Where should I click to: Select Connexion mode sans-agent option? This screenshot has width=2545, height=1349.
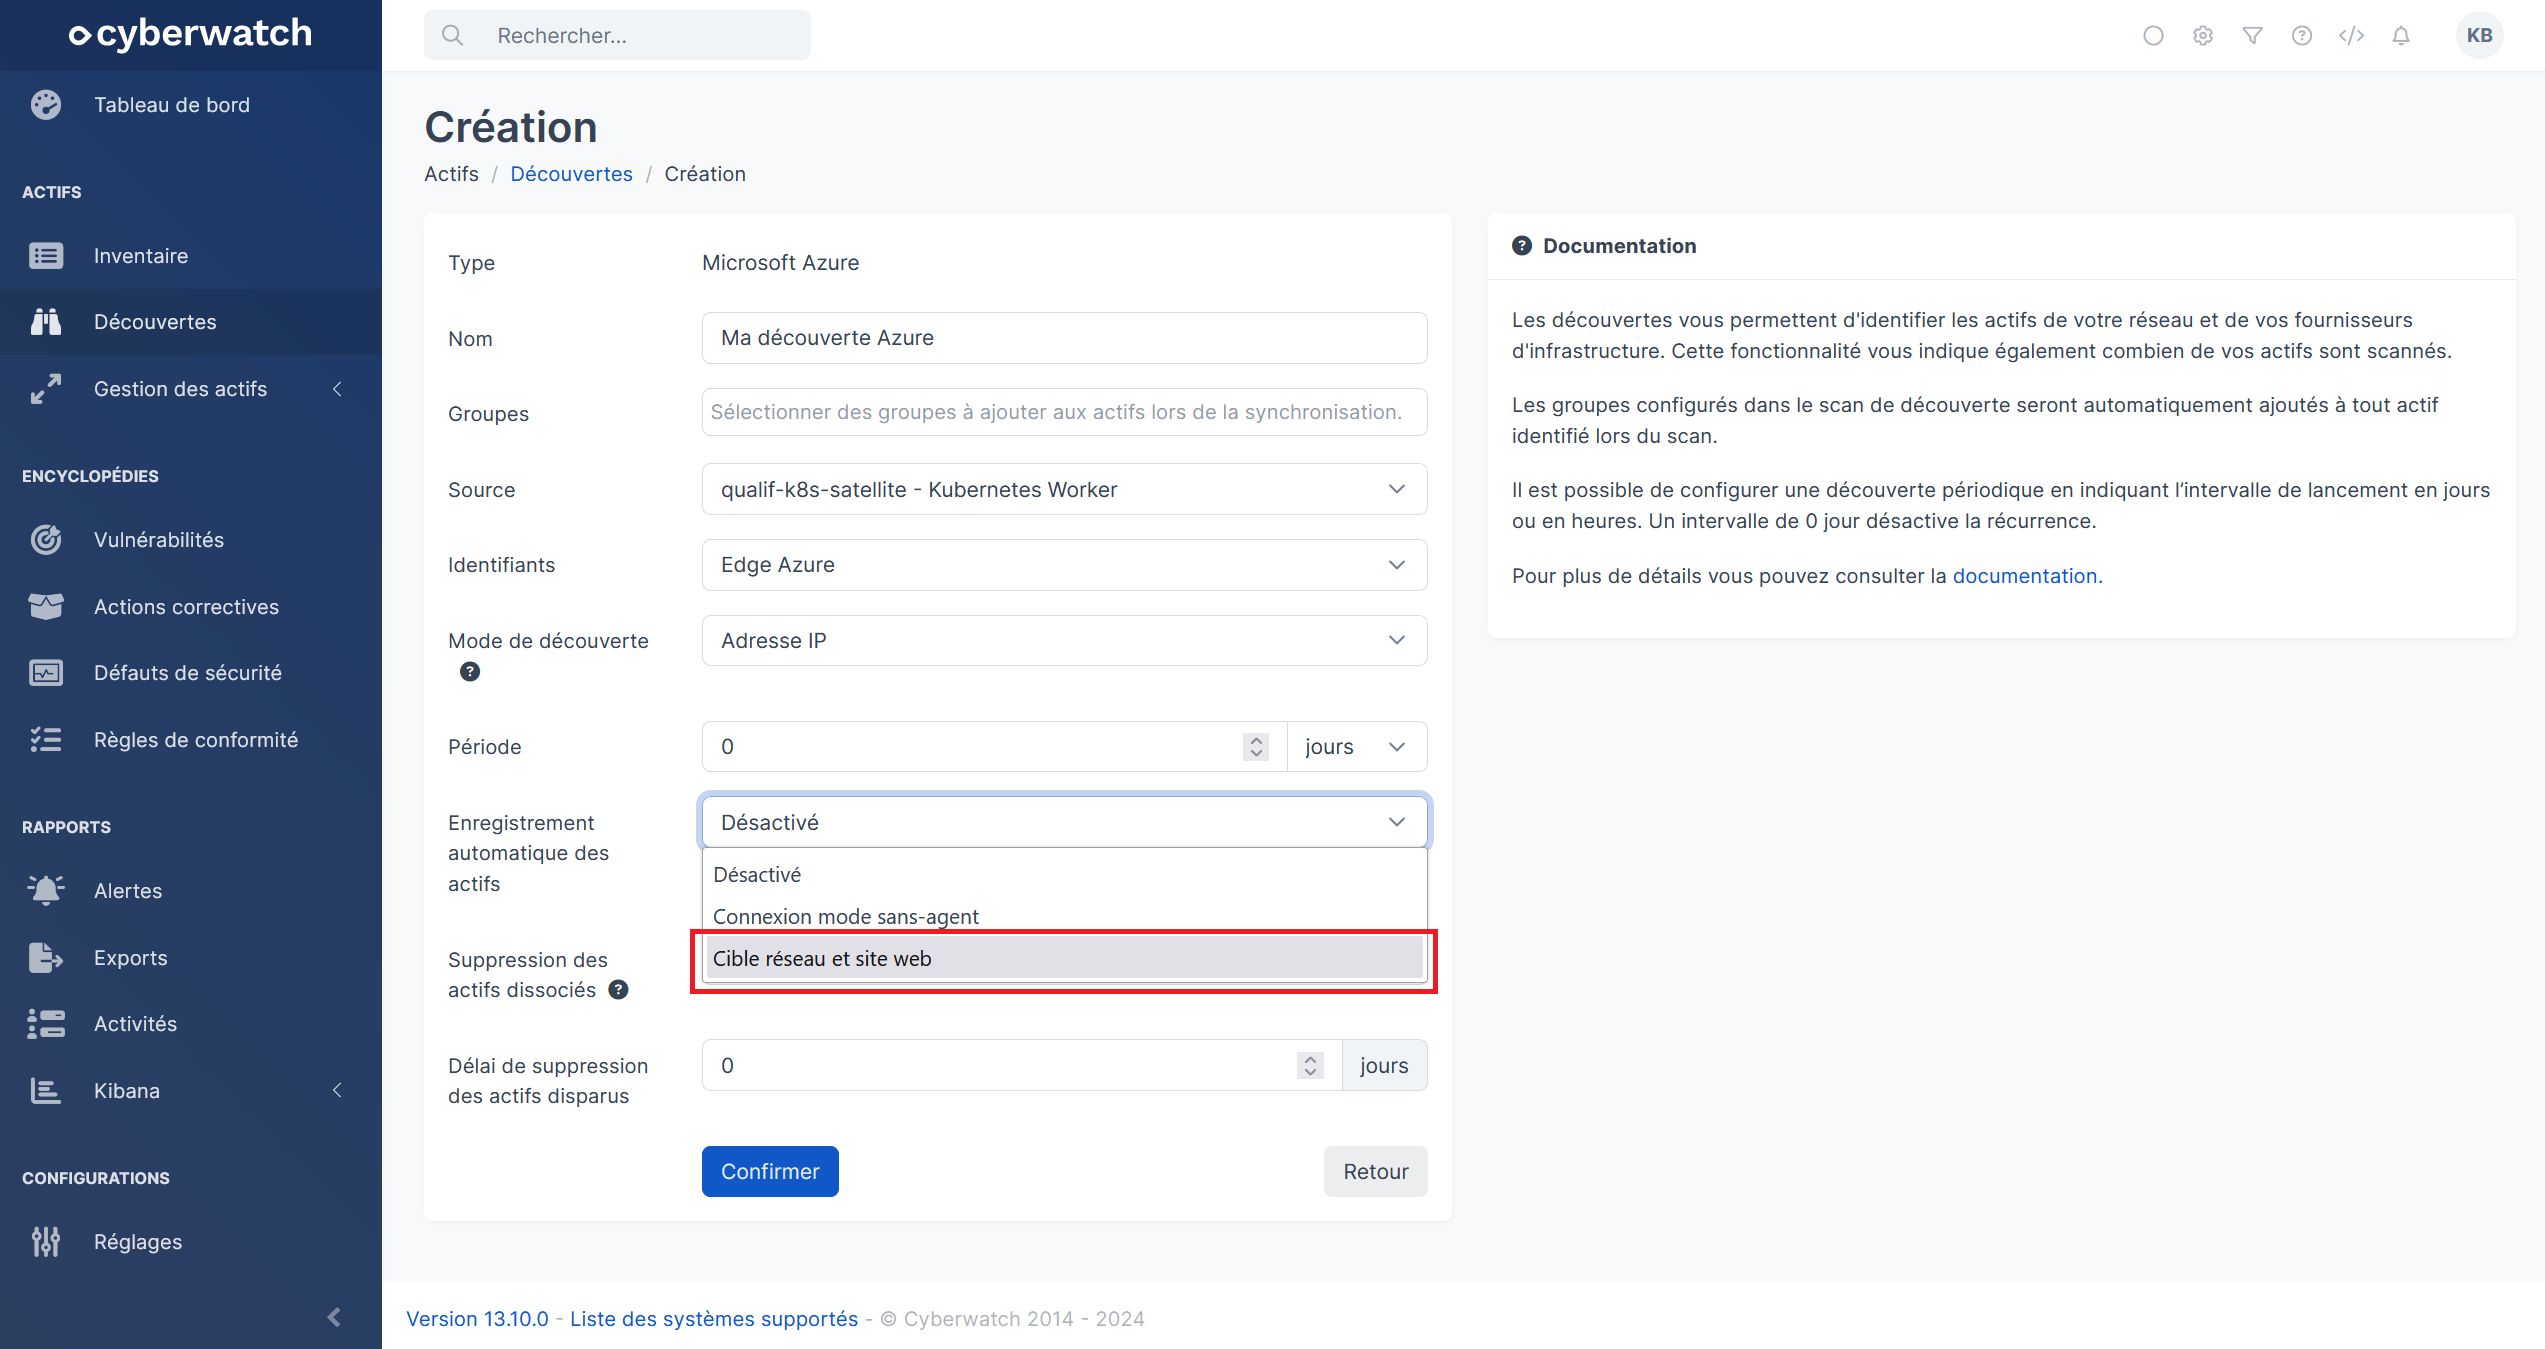click(1064, 917)
